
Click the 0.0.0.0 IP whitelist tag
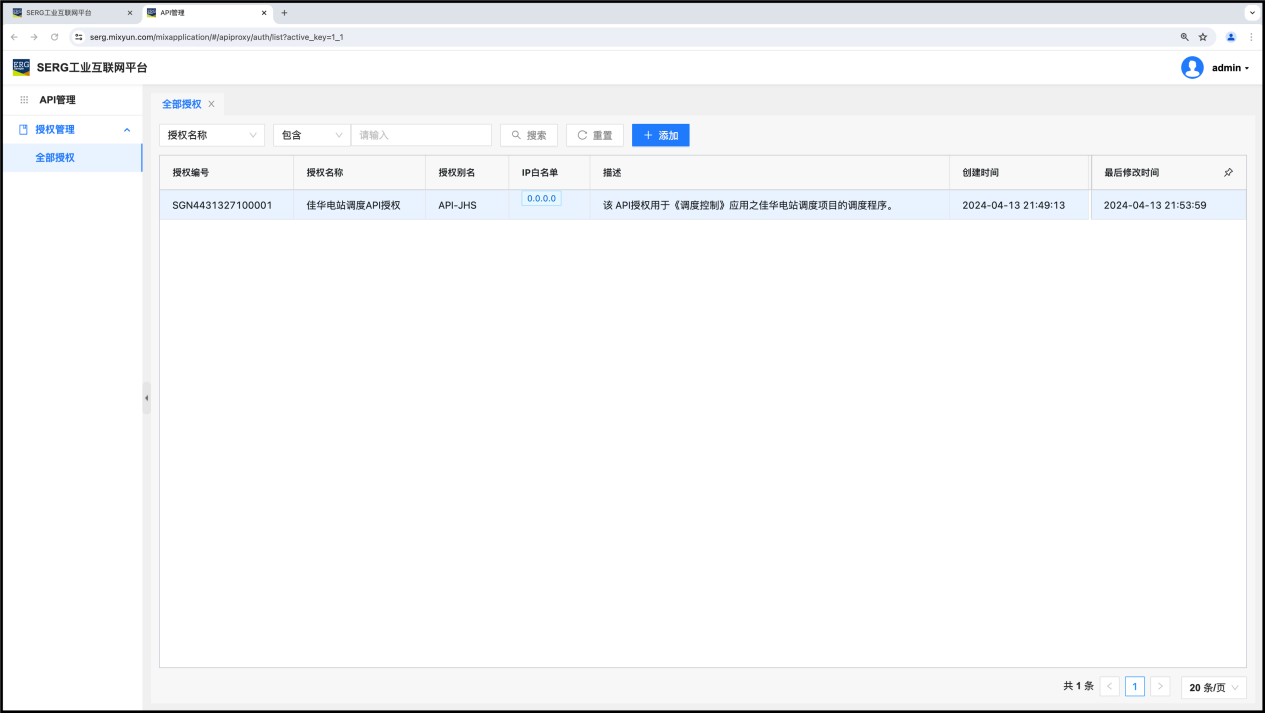tap(541, 198)
